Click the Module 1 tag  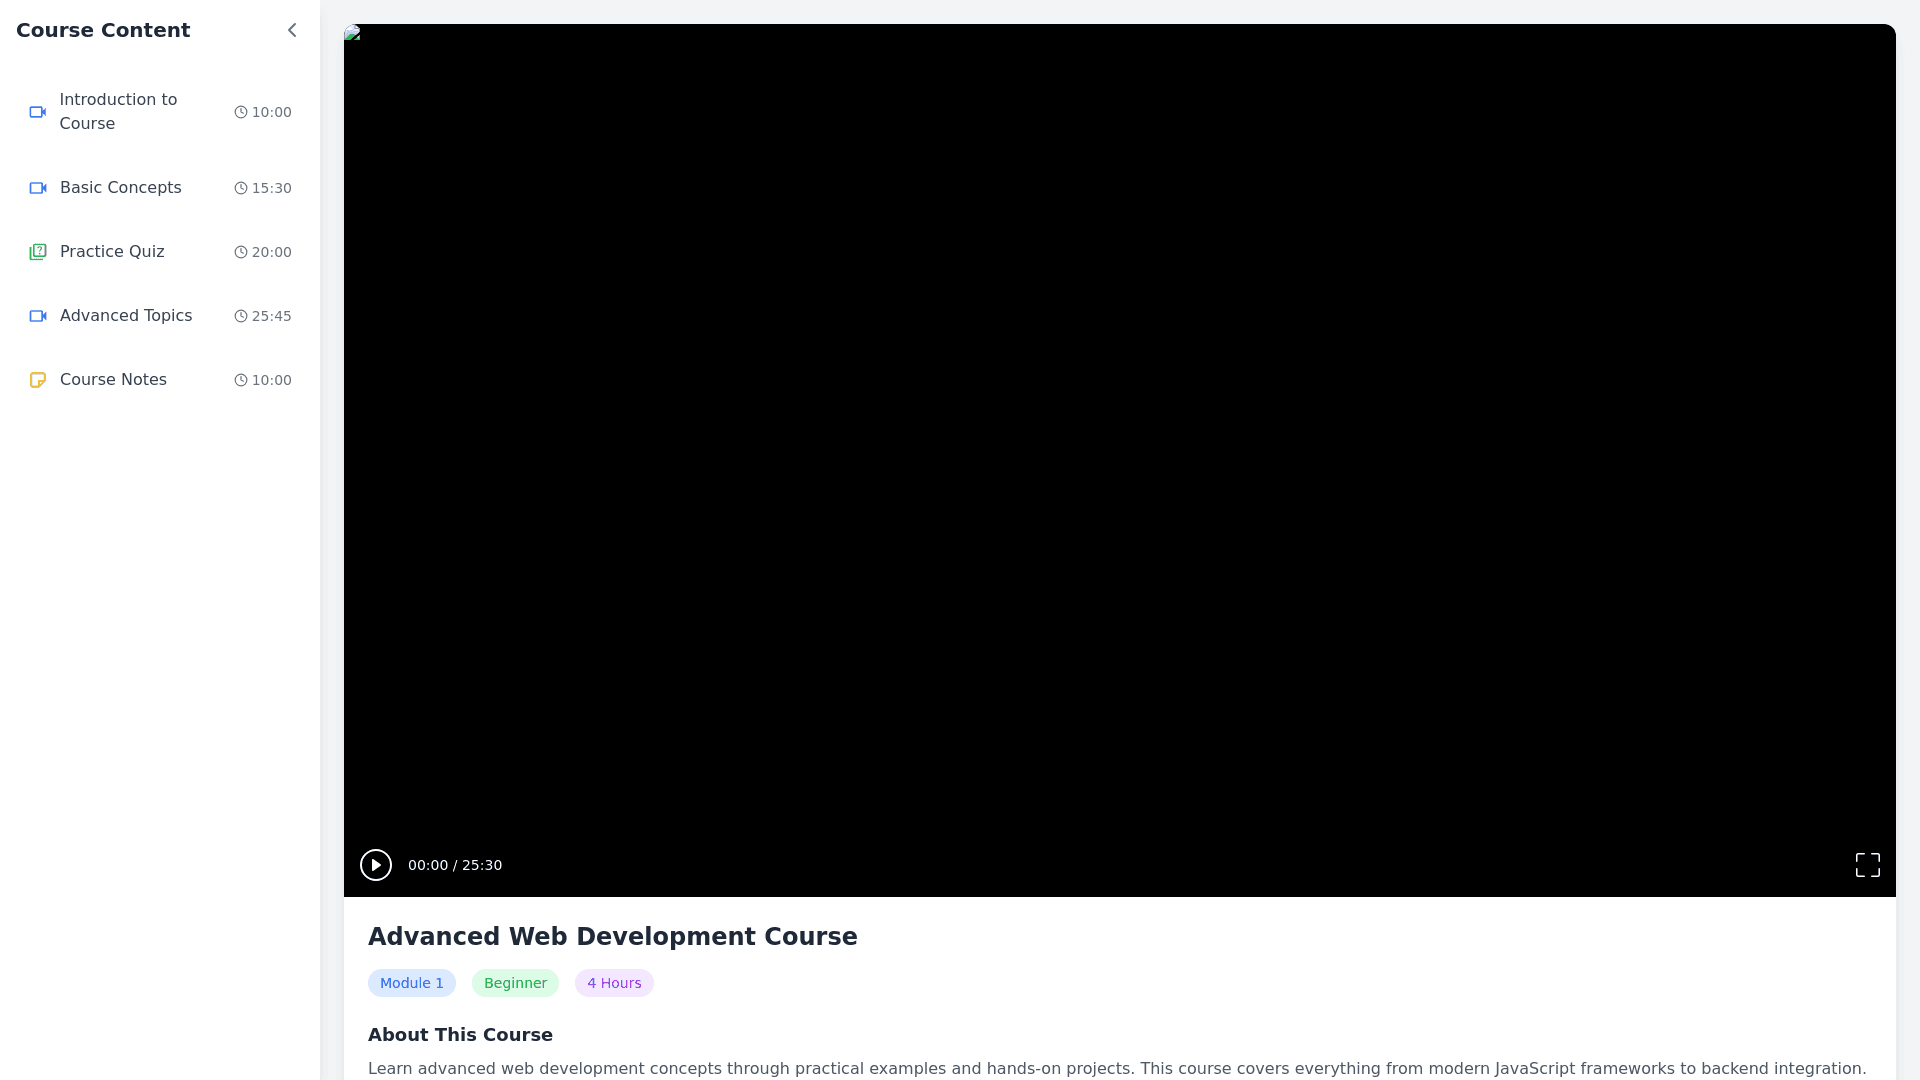point(412,983)
